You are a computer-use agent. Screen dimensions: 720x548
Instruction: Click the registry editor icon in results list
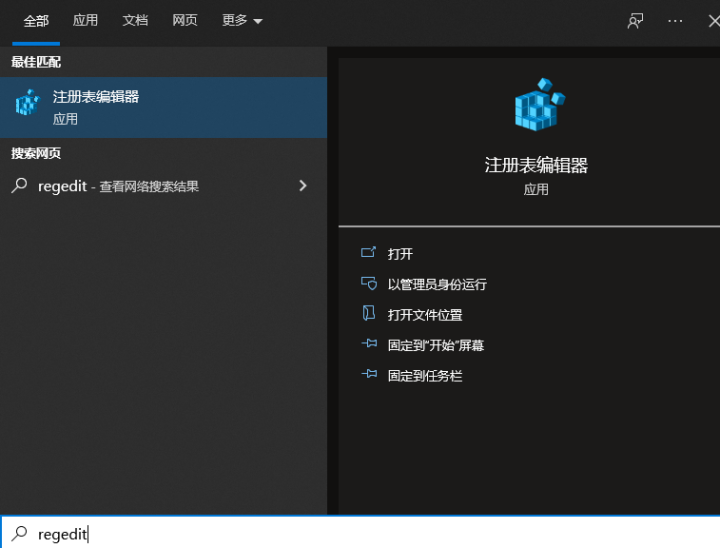[28, 103]
